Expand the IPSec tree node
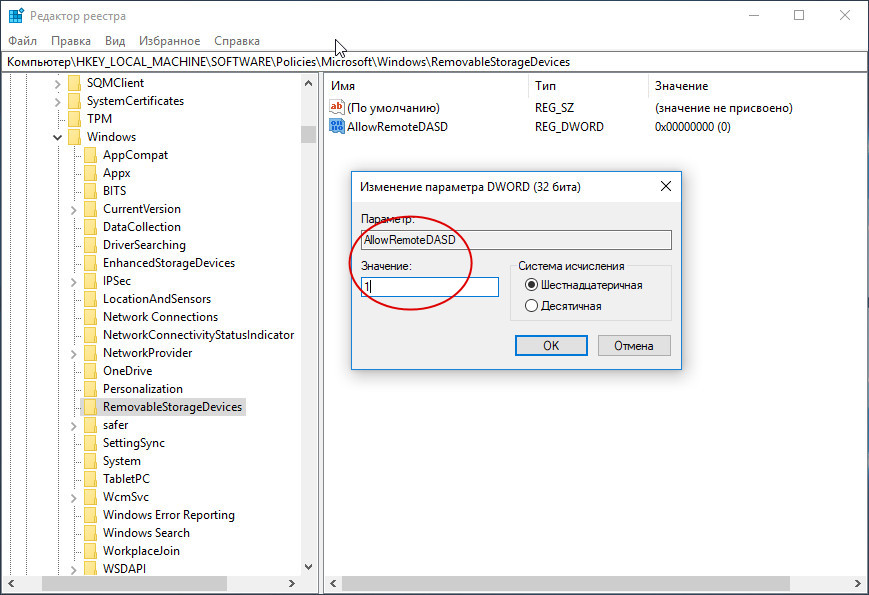Viewport: 869px width, 595px height. point(74,281)
